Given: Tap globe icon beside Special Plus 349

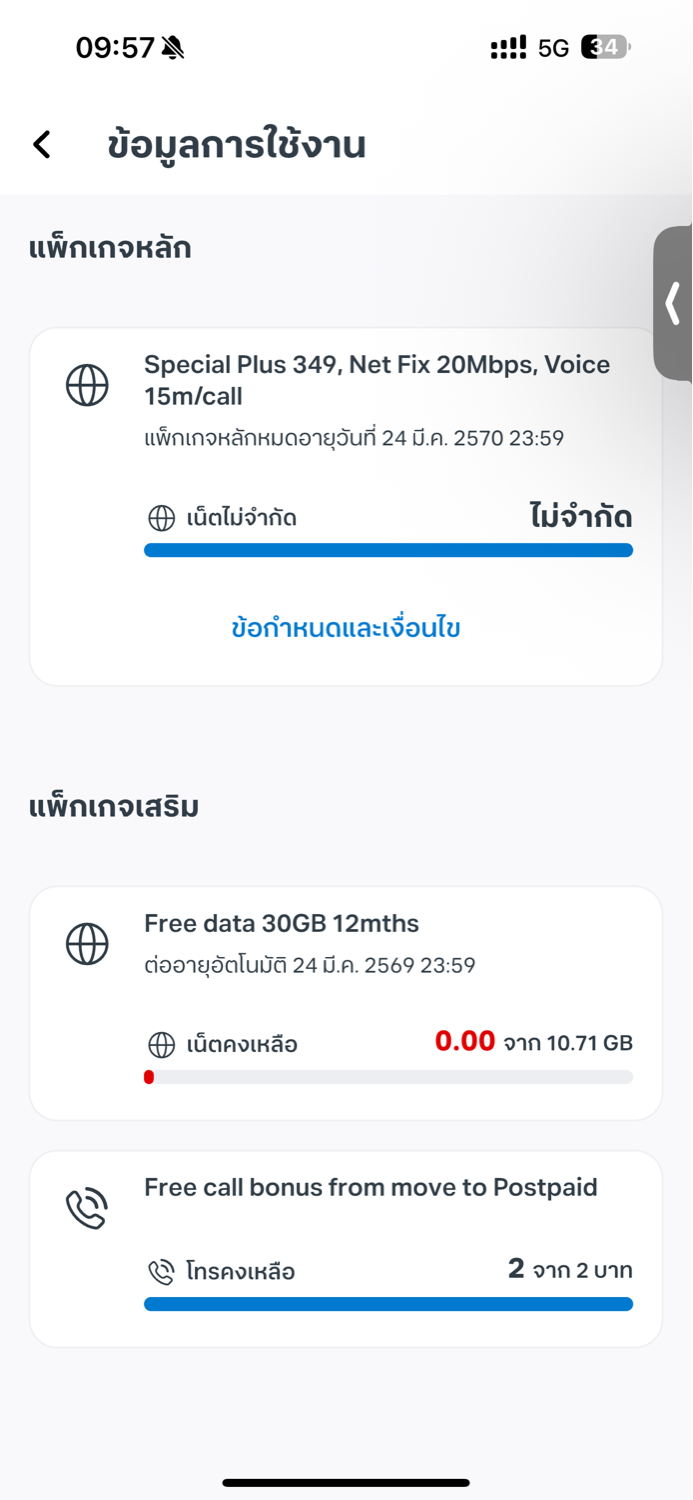Looking at the screenshot, I should click(87, 385).
